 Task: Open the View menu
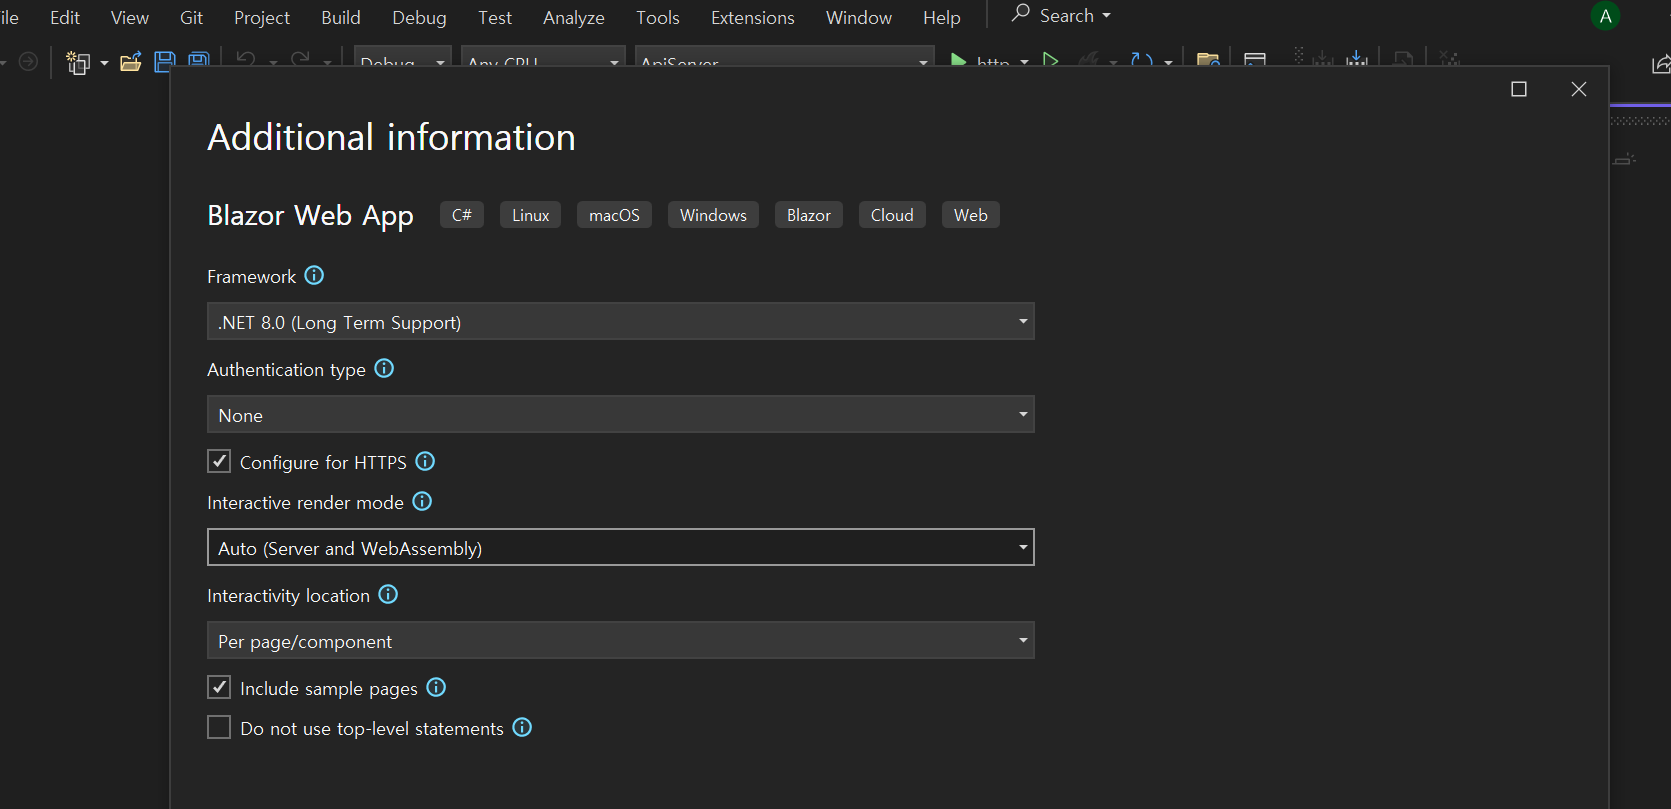click(x=130, y=18)
